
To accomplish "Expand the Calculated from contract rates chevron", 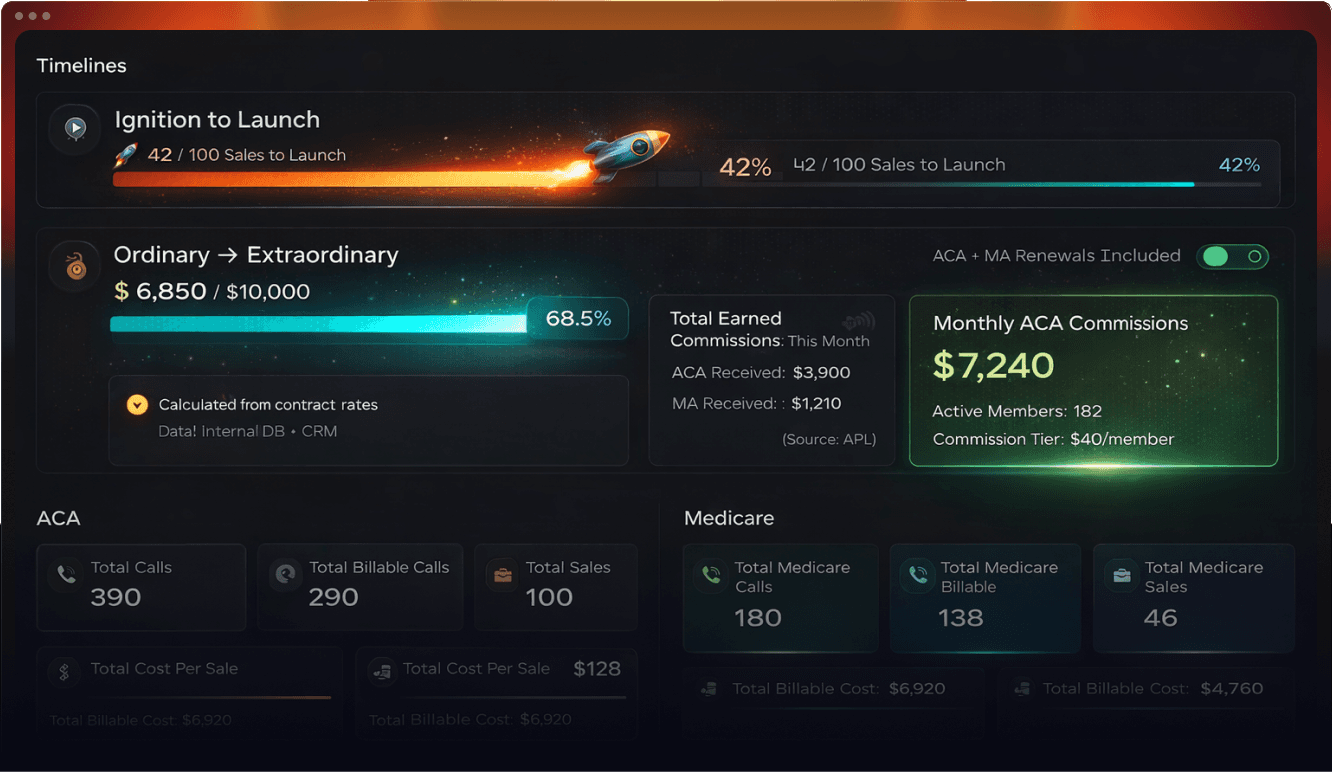I will [x=138, y=405].
